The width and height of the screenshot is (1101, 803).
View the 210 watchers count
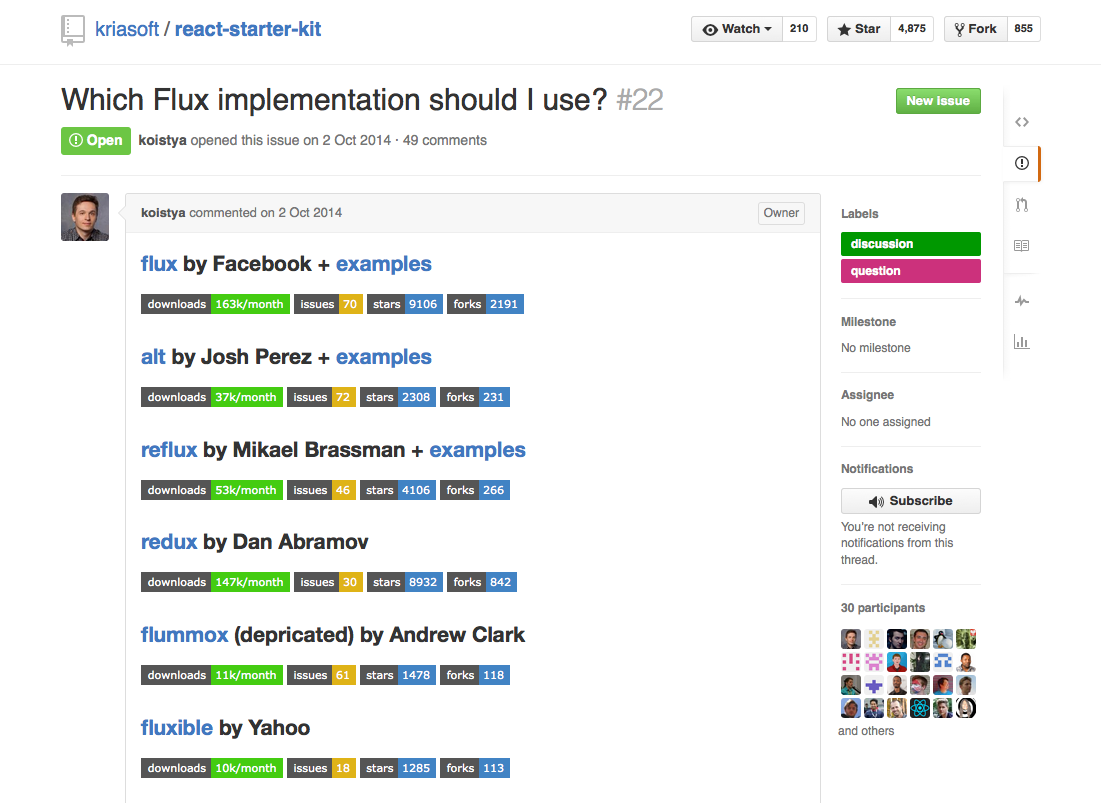click(799, 29)
